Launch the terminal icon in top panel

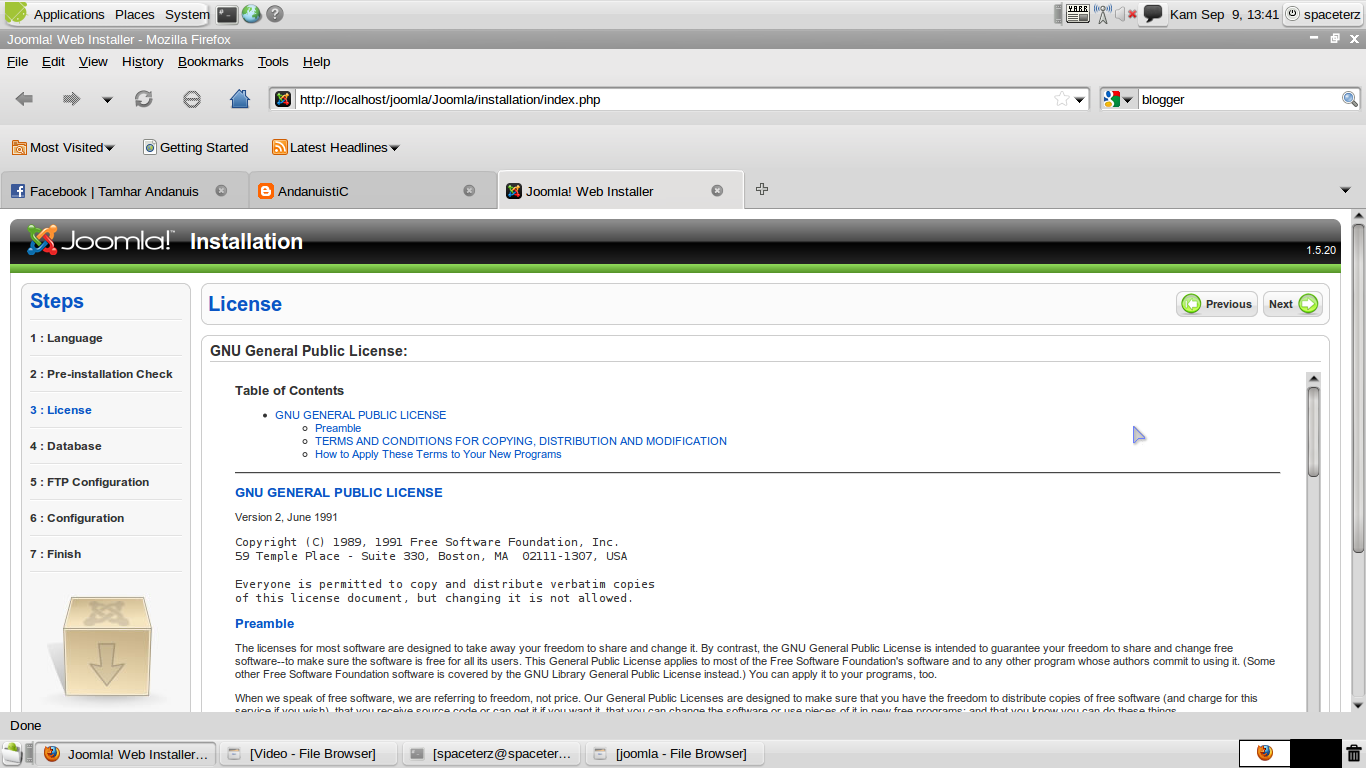tap(228, 14)
